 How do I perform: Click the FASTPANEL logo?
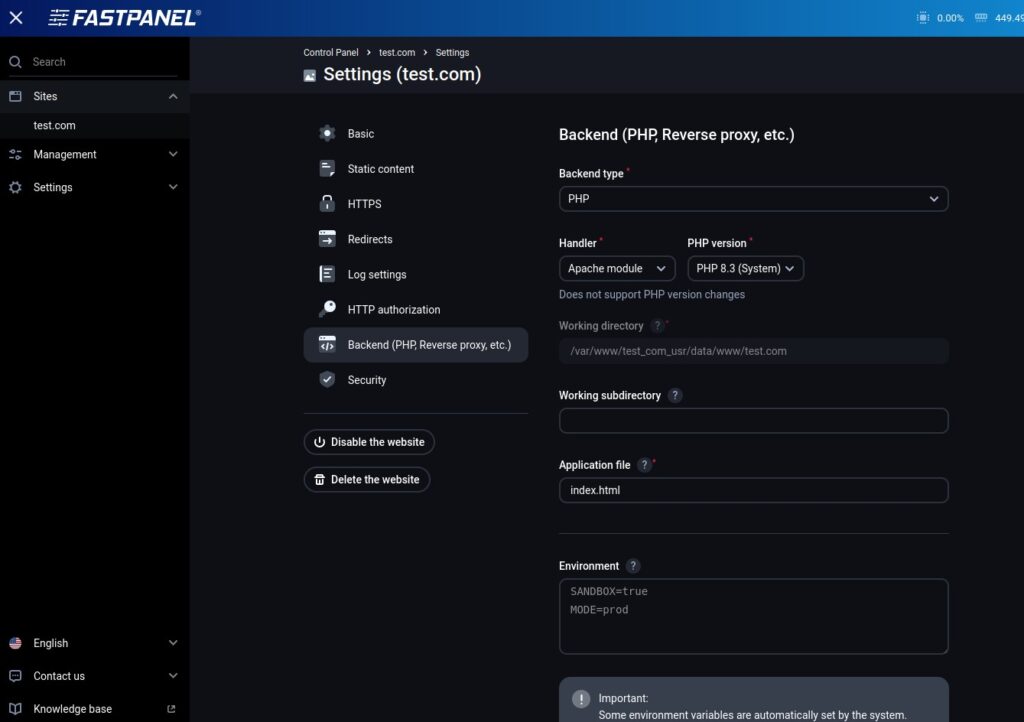point(125,18)
